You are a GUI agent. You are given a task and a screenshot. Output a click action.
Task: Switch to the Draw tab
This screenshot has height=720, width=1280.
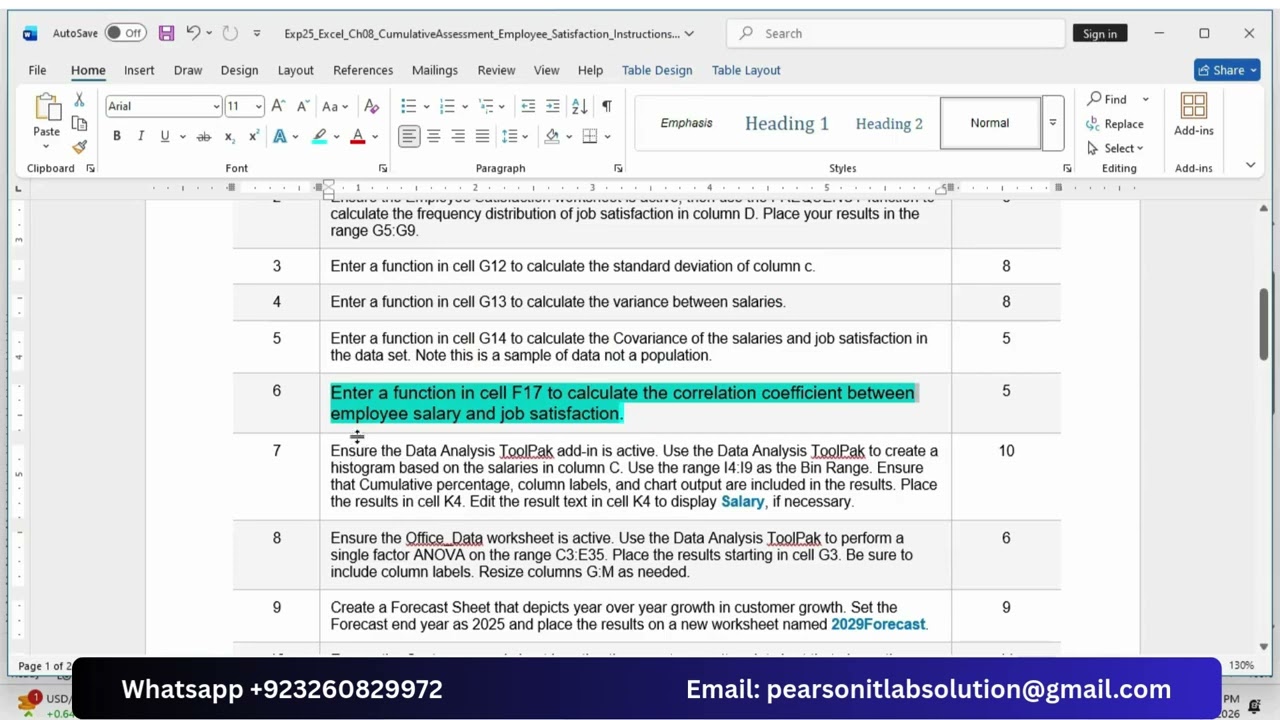click(188, 70)
